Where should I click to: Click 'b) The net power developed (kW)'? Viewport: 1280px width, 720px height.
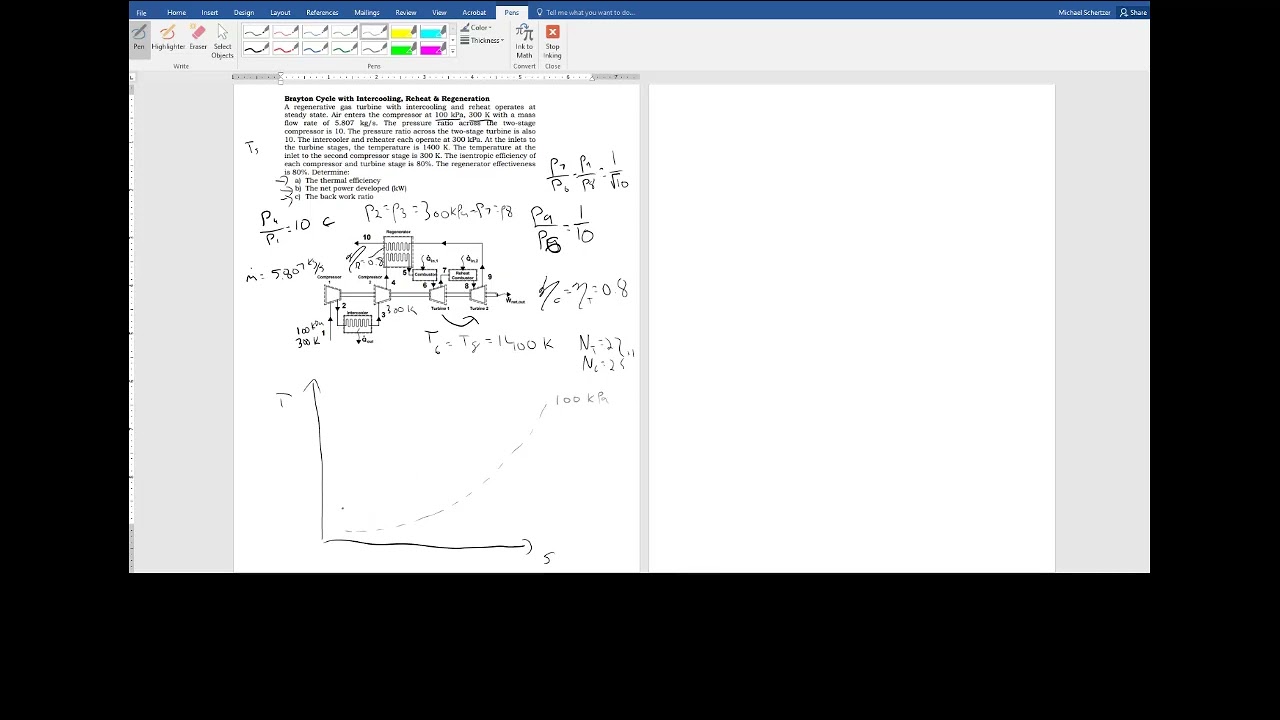click(x=350, y=188)
